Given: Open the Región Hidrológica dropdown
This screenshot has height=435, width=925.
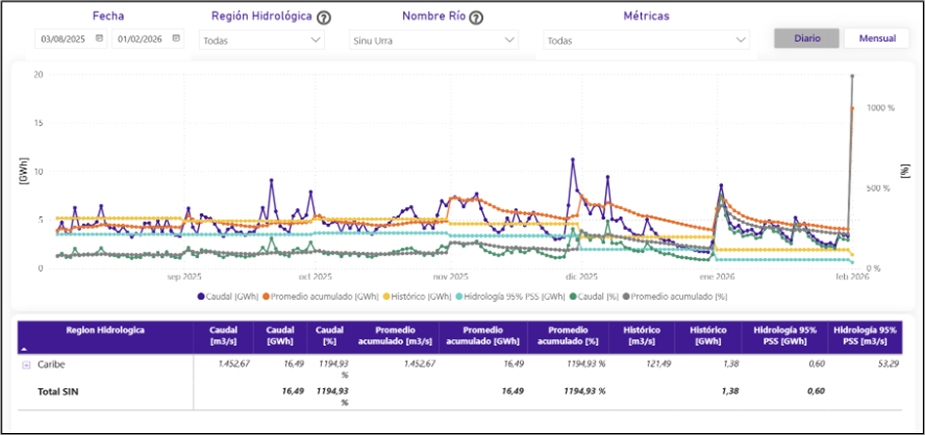Looking at the screenshot, I should pos(262,41).
